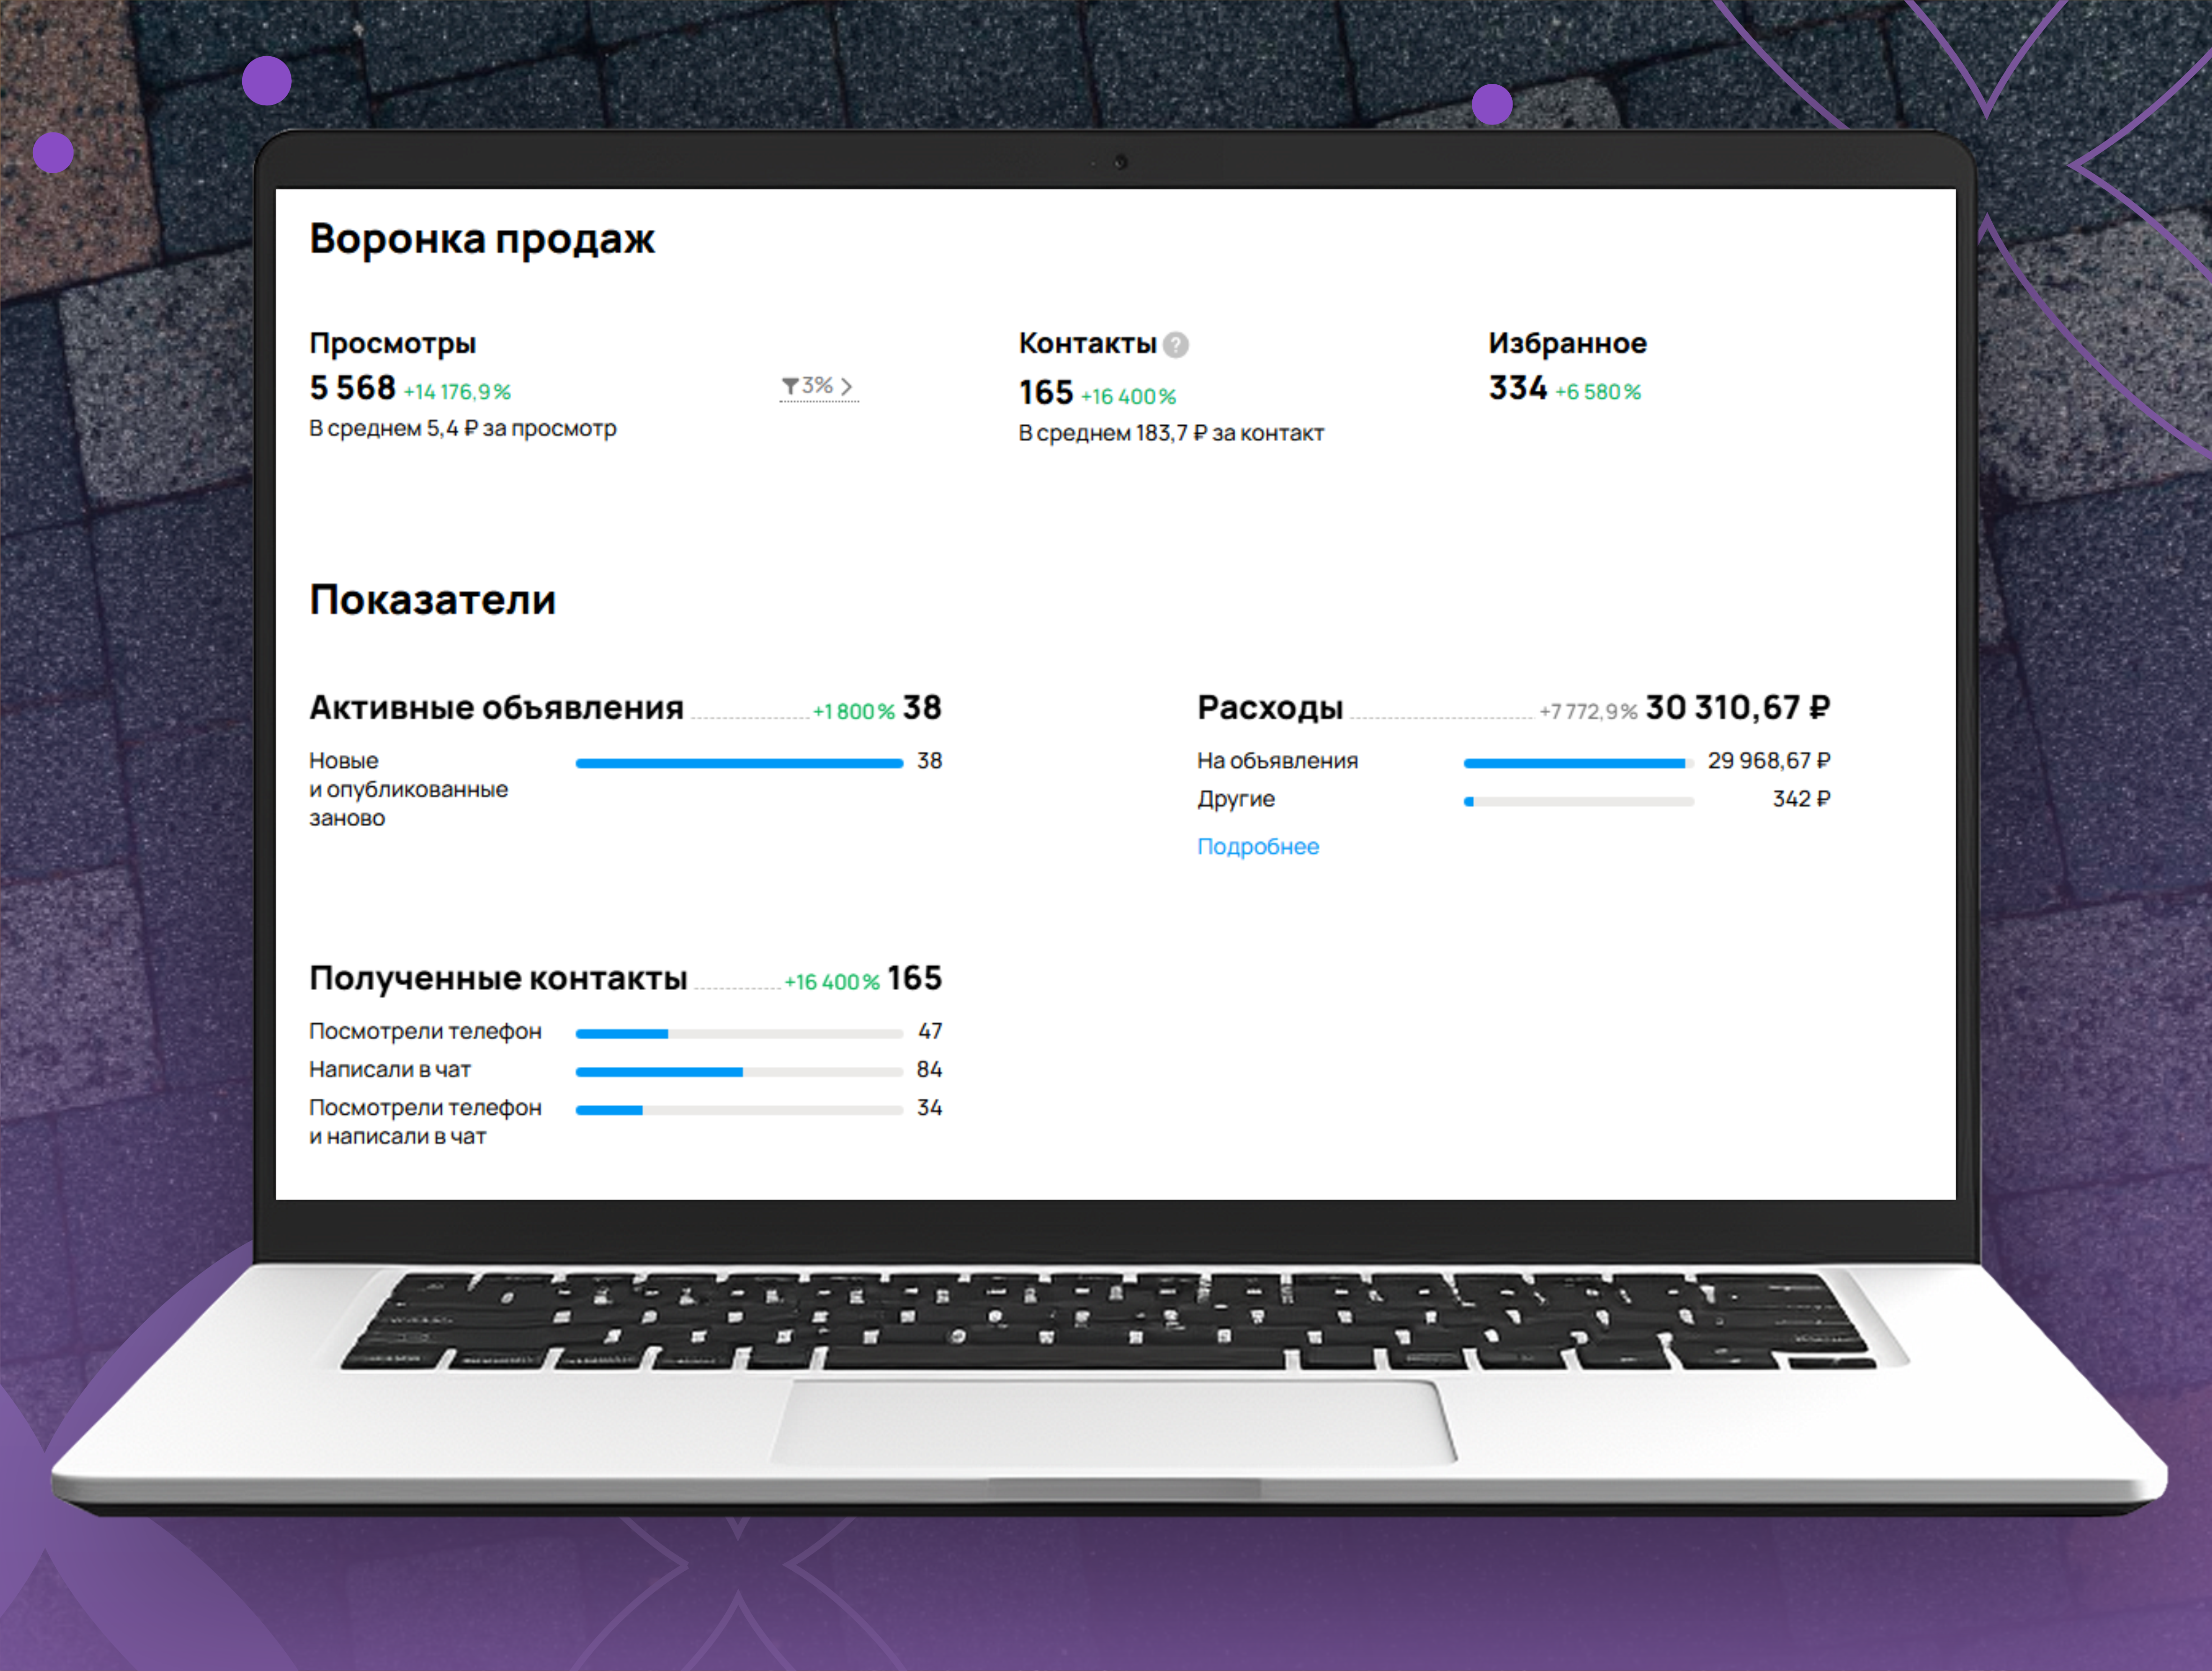Click the Воронка продаж heading
This screenshot has height=1671, width=2212.
tap(482, 240)
